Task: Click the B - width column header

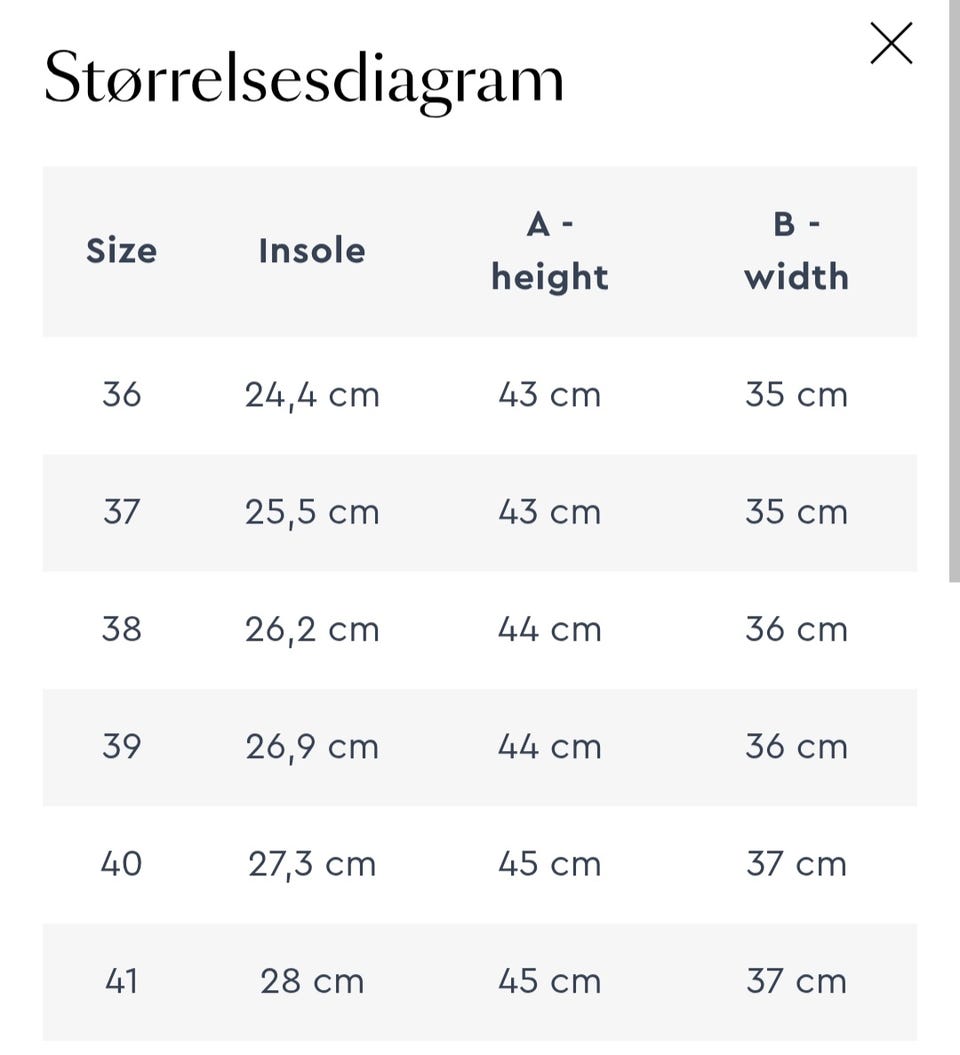Action: pyautogui.click(x=796, y=251)
